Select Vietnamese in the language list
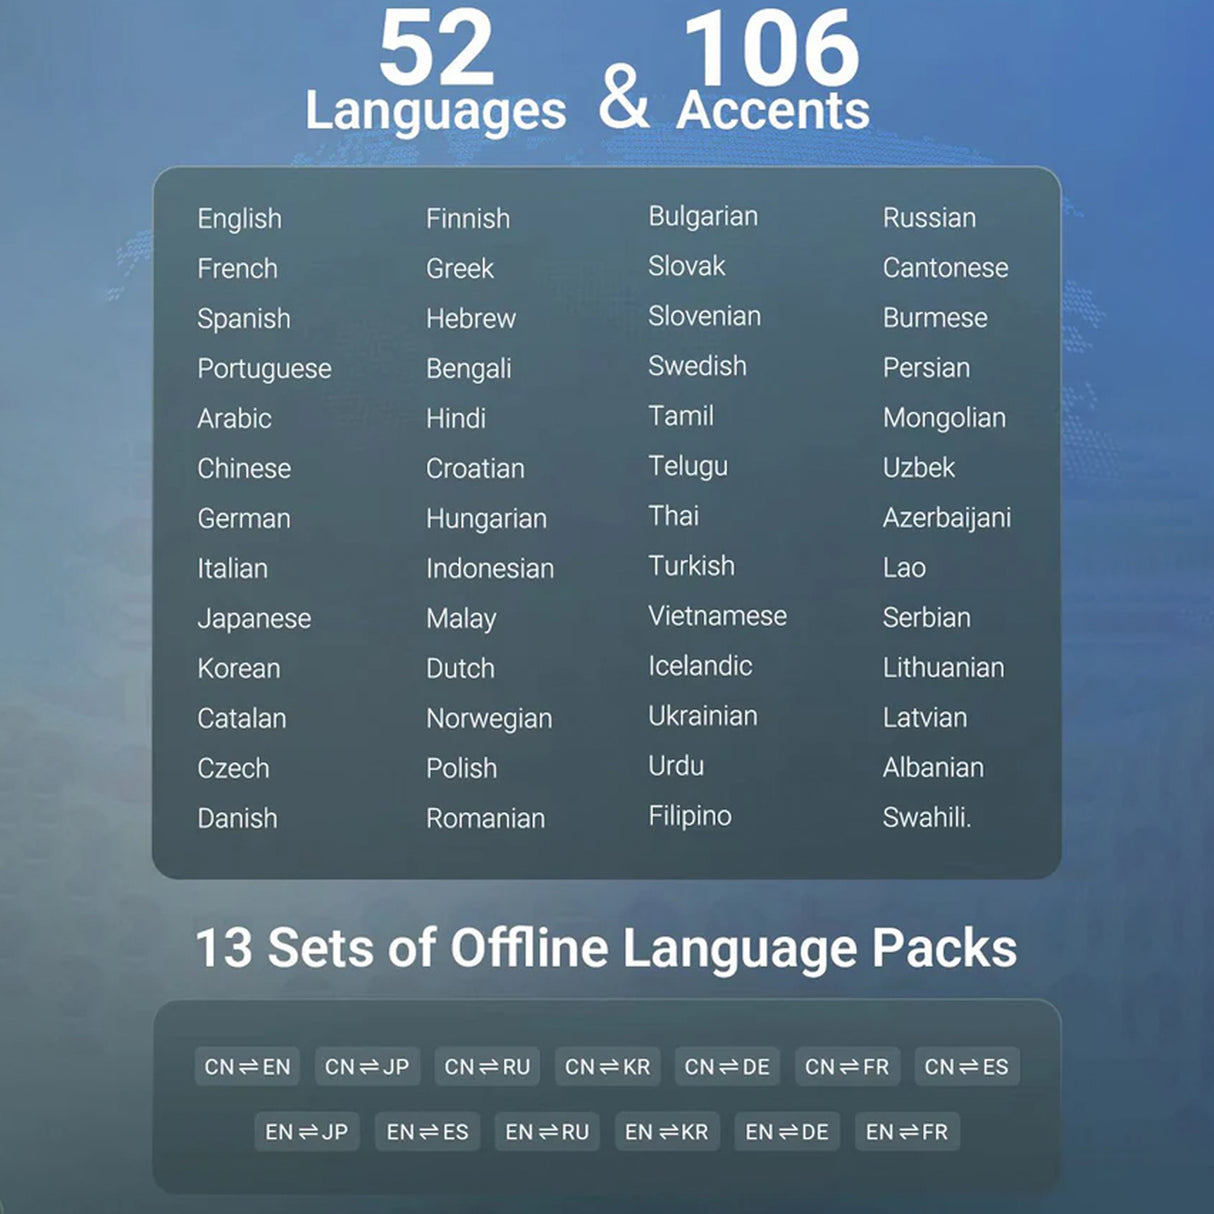Image resolution: width=1214 pixels, height=1214 pixels. click(x=717, y=616)
